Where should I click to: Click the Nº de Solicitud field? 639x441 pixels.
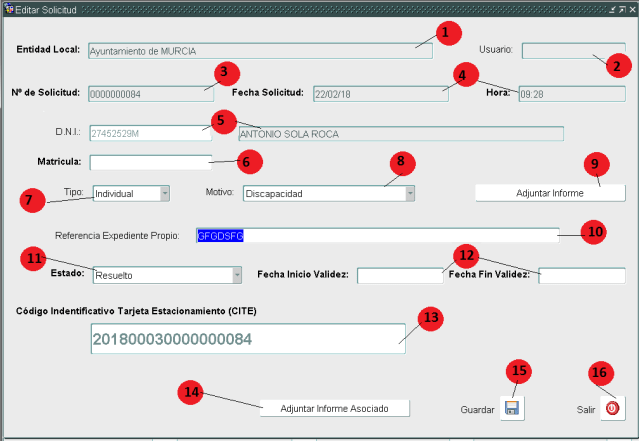(150, 94)
